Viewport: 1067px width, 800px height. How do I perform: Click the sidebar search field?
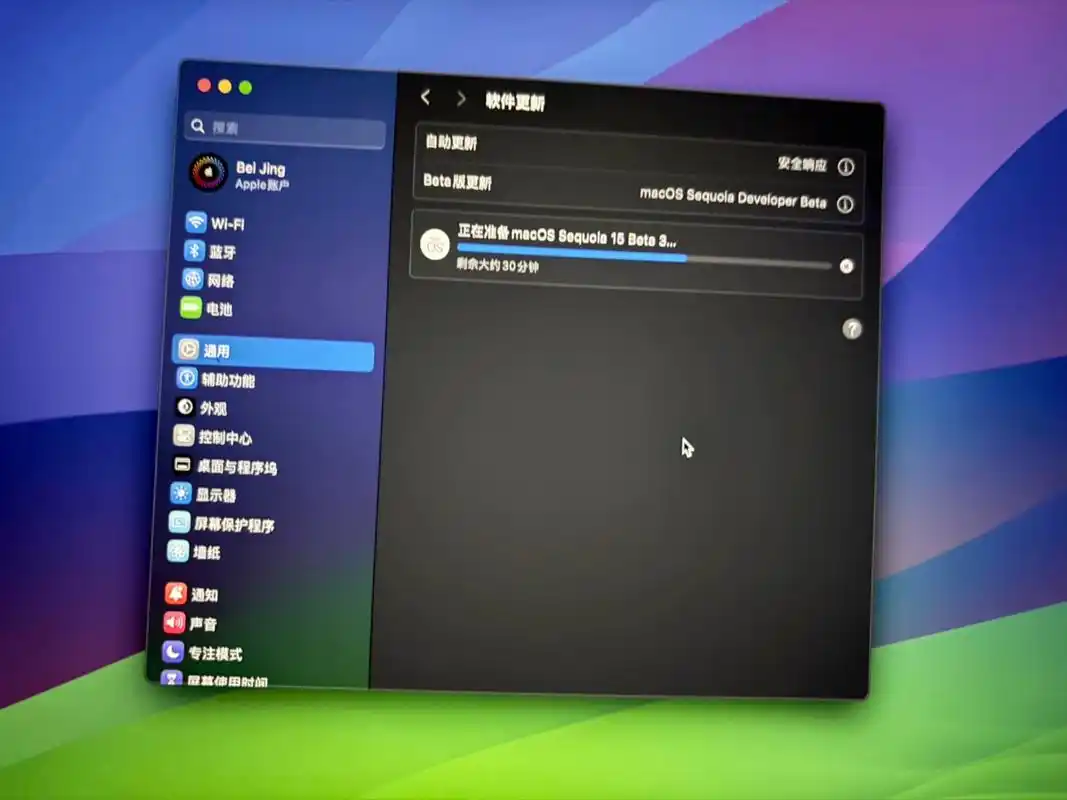(284, 129)
